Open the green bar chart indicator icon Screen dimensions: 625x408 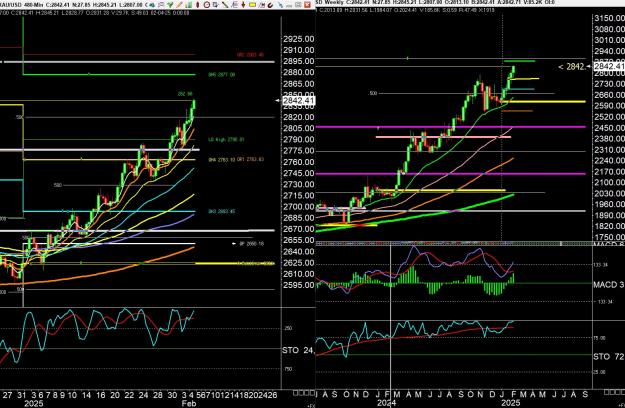pyautogui.click(x=189, y=5)
